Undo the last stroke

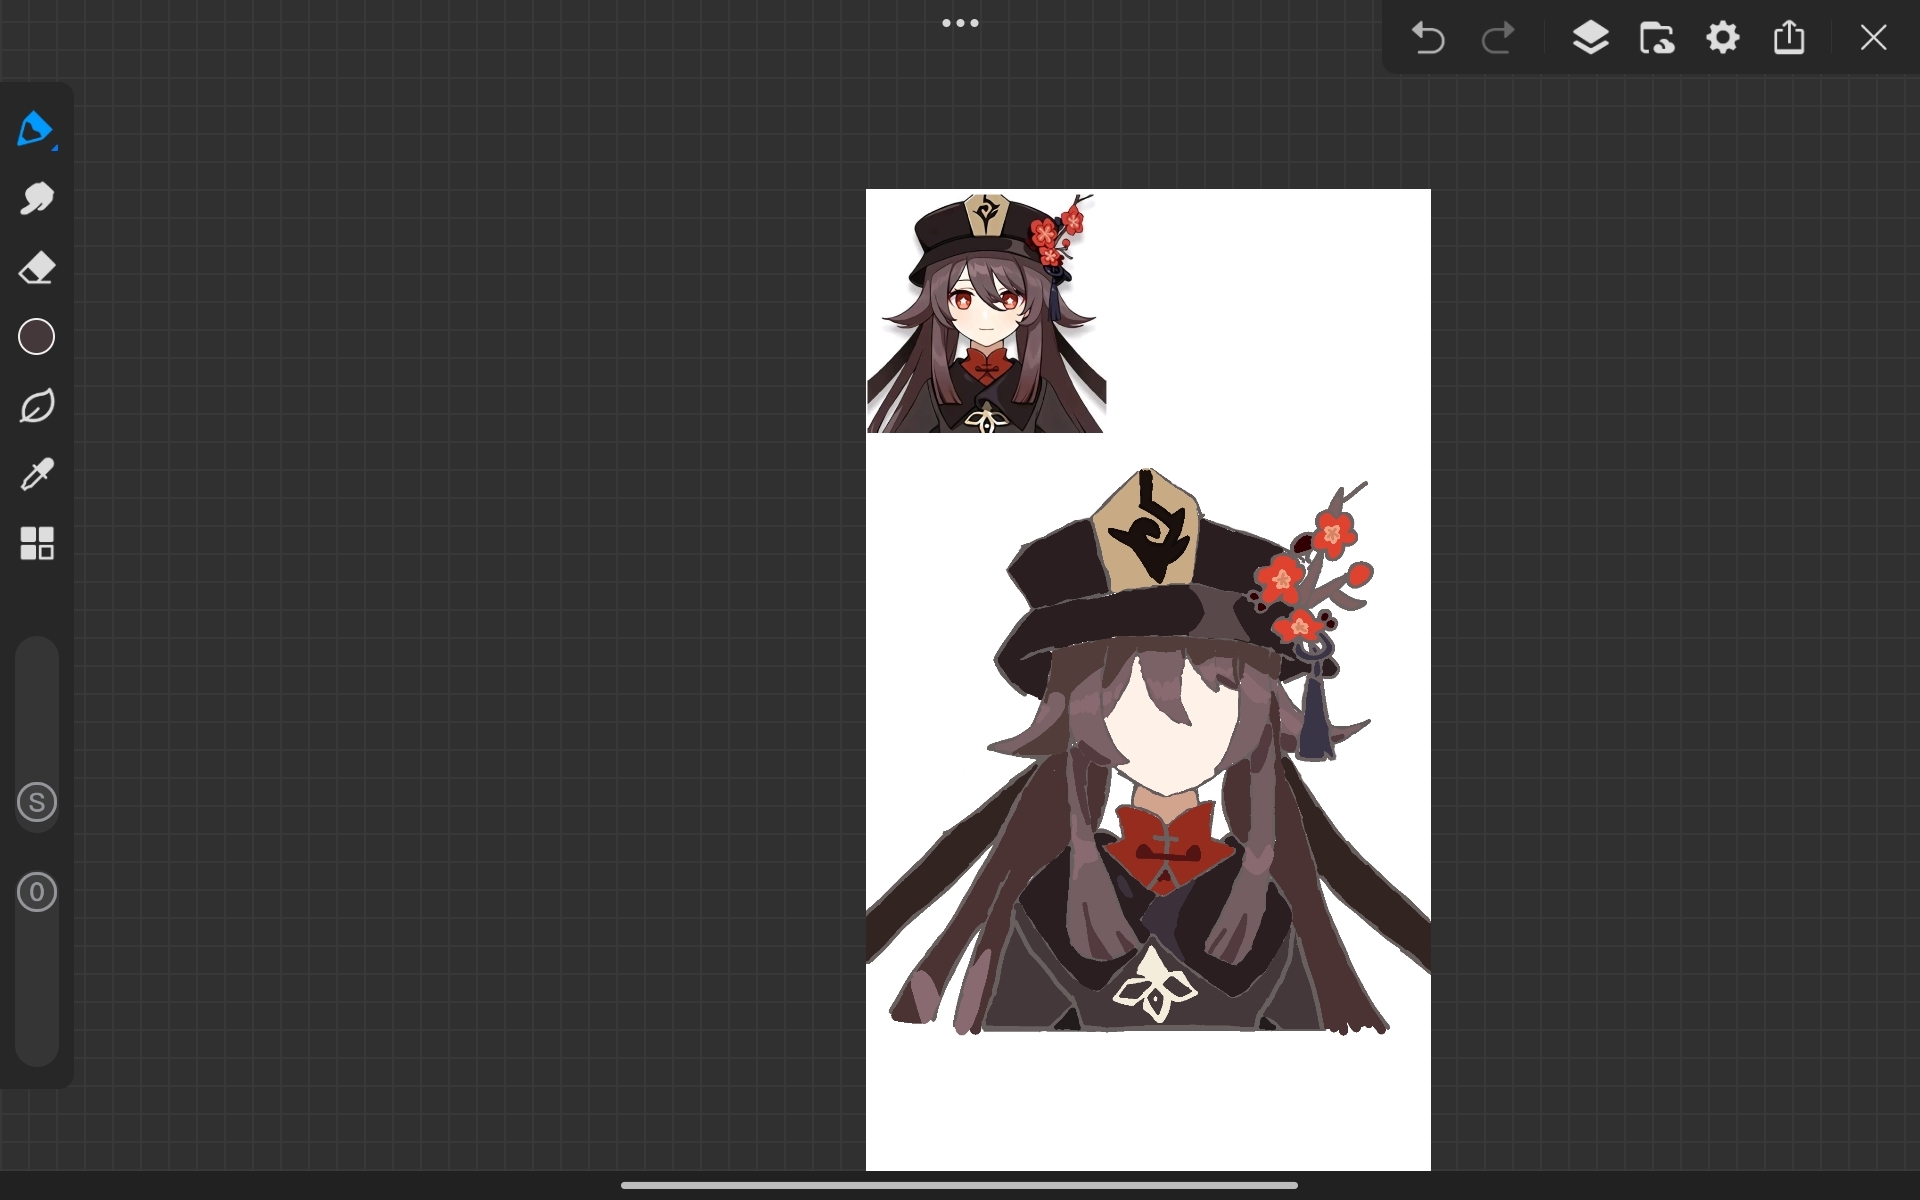click(1427, 38)
